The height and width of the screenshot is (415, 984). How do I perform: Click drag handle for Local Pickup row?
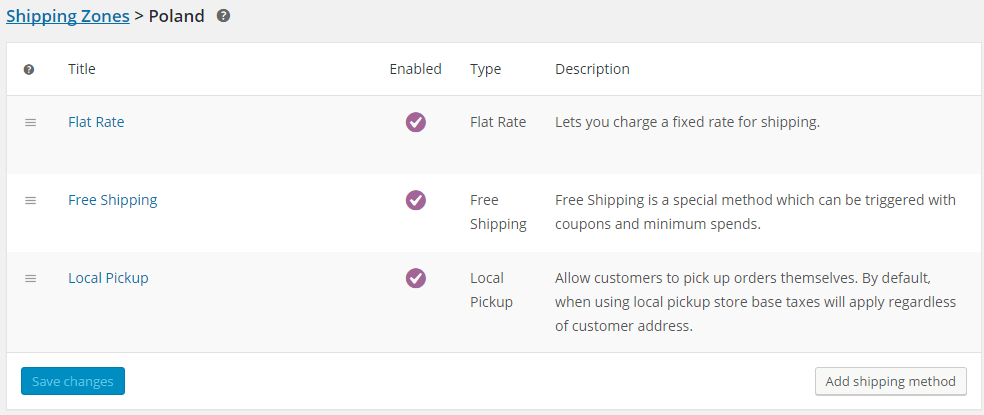(30, 278)
